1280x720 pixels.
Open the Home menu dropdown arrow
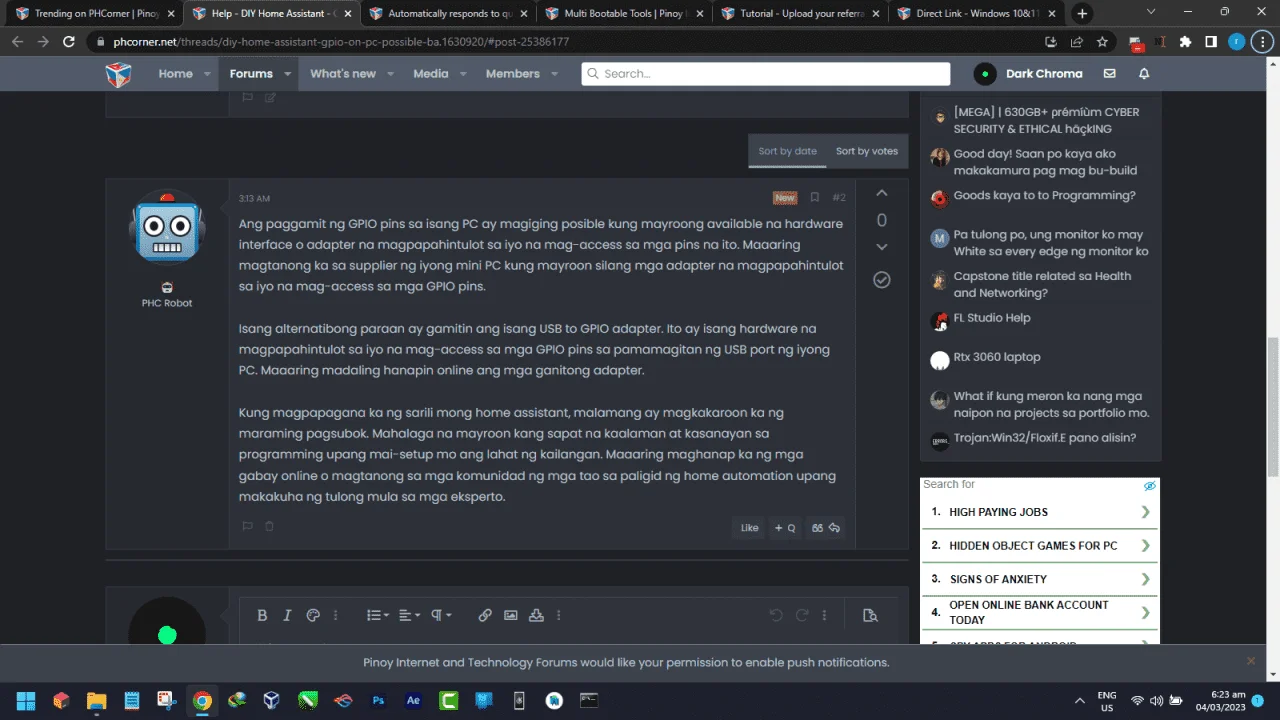tap(208, 74)
